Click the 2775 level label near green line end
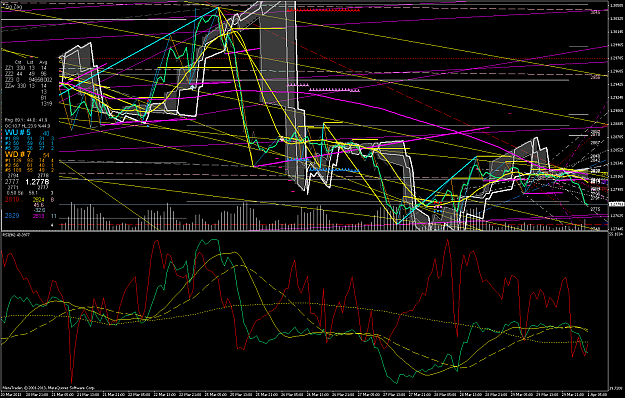625x398 pixels. [x=595, y=209]
